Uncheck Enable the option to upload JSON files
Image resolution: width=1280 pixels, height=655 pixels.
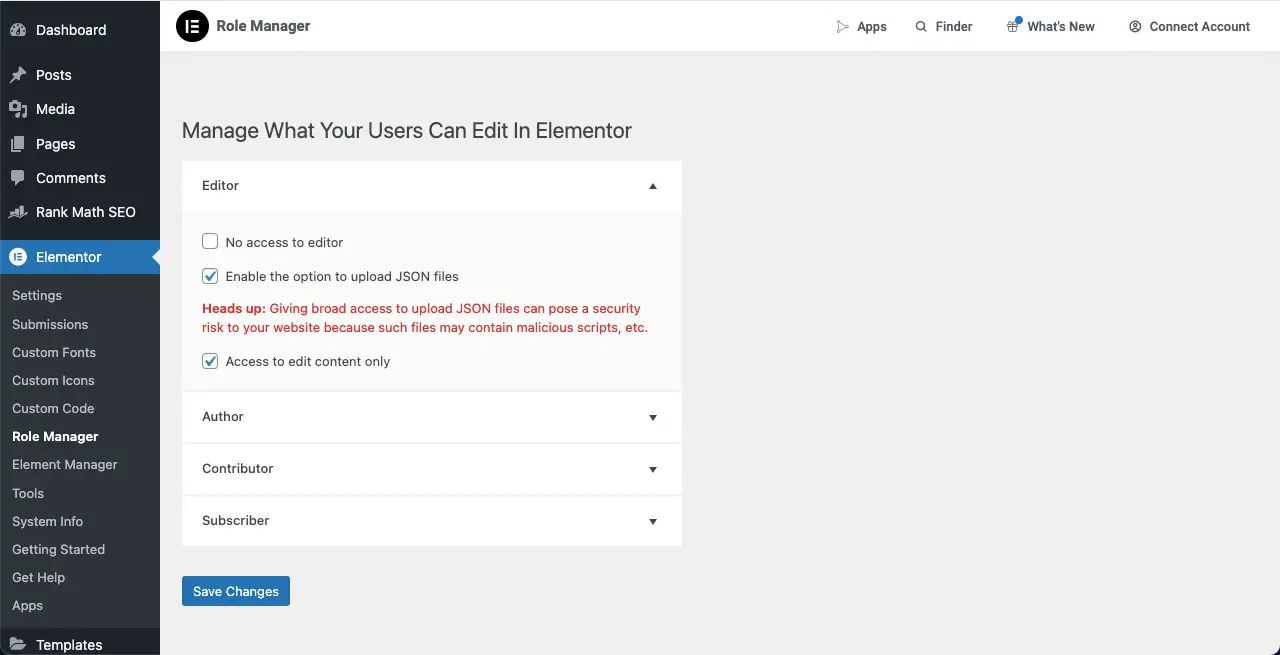point(210,276)
